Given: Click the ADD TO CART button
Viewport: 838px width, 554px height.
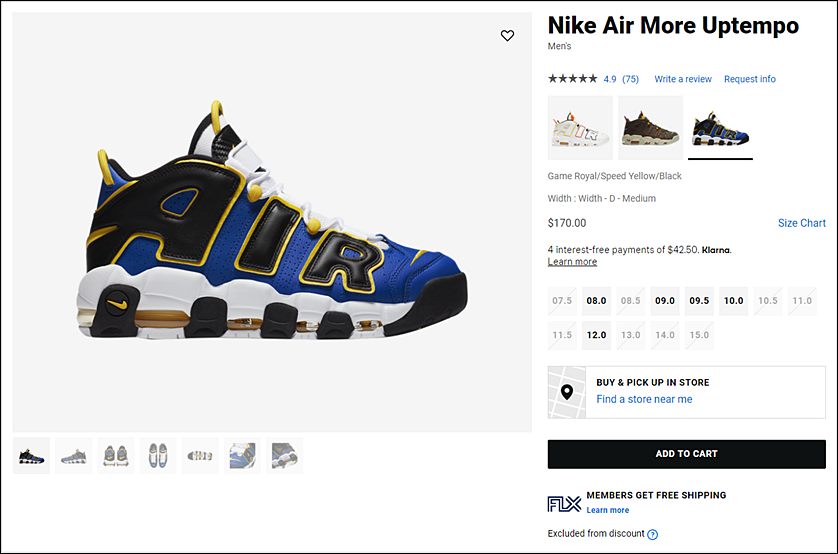Looking at the screenshot, I should 687,454.
